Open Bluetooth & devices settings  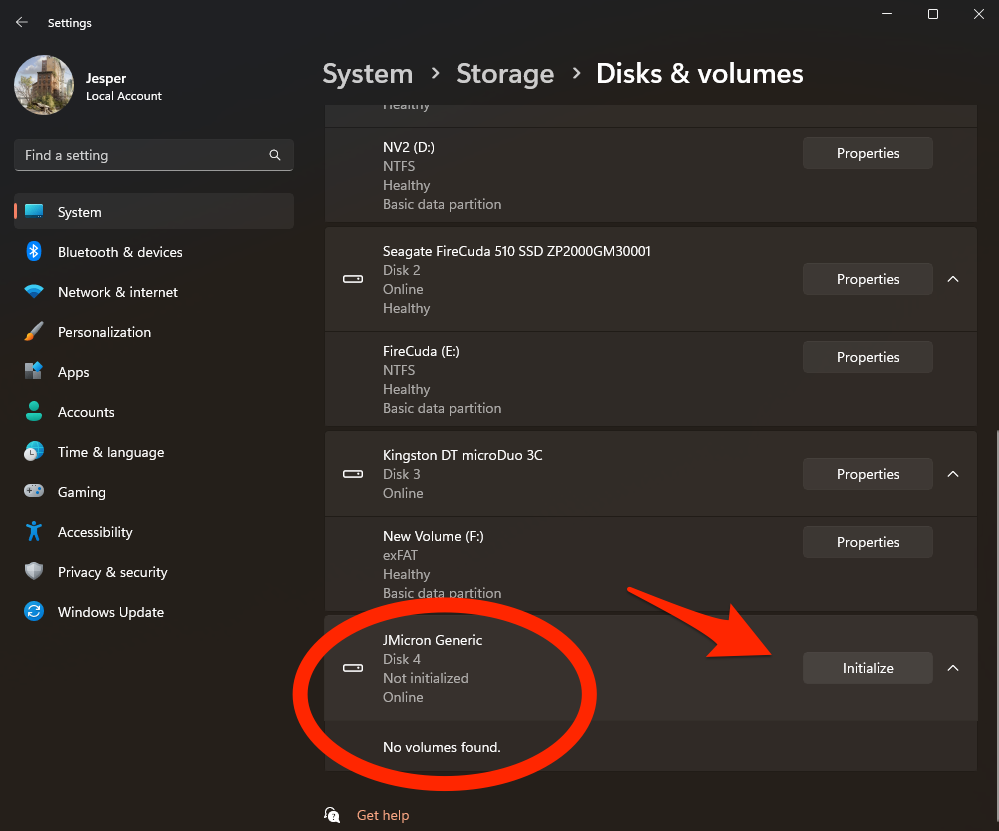click(154, 252)
